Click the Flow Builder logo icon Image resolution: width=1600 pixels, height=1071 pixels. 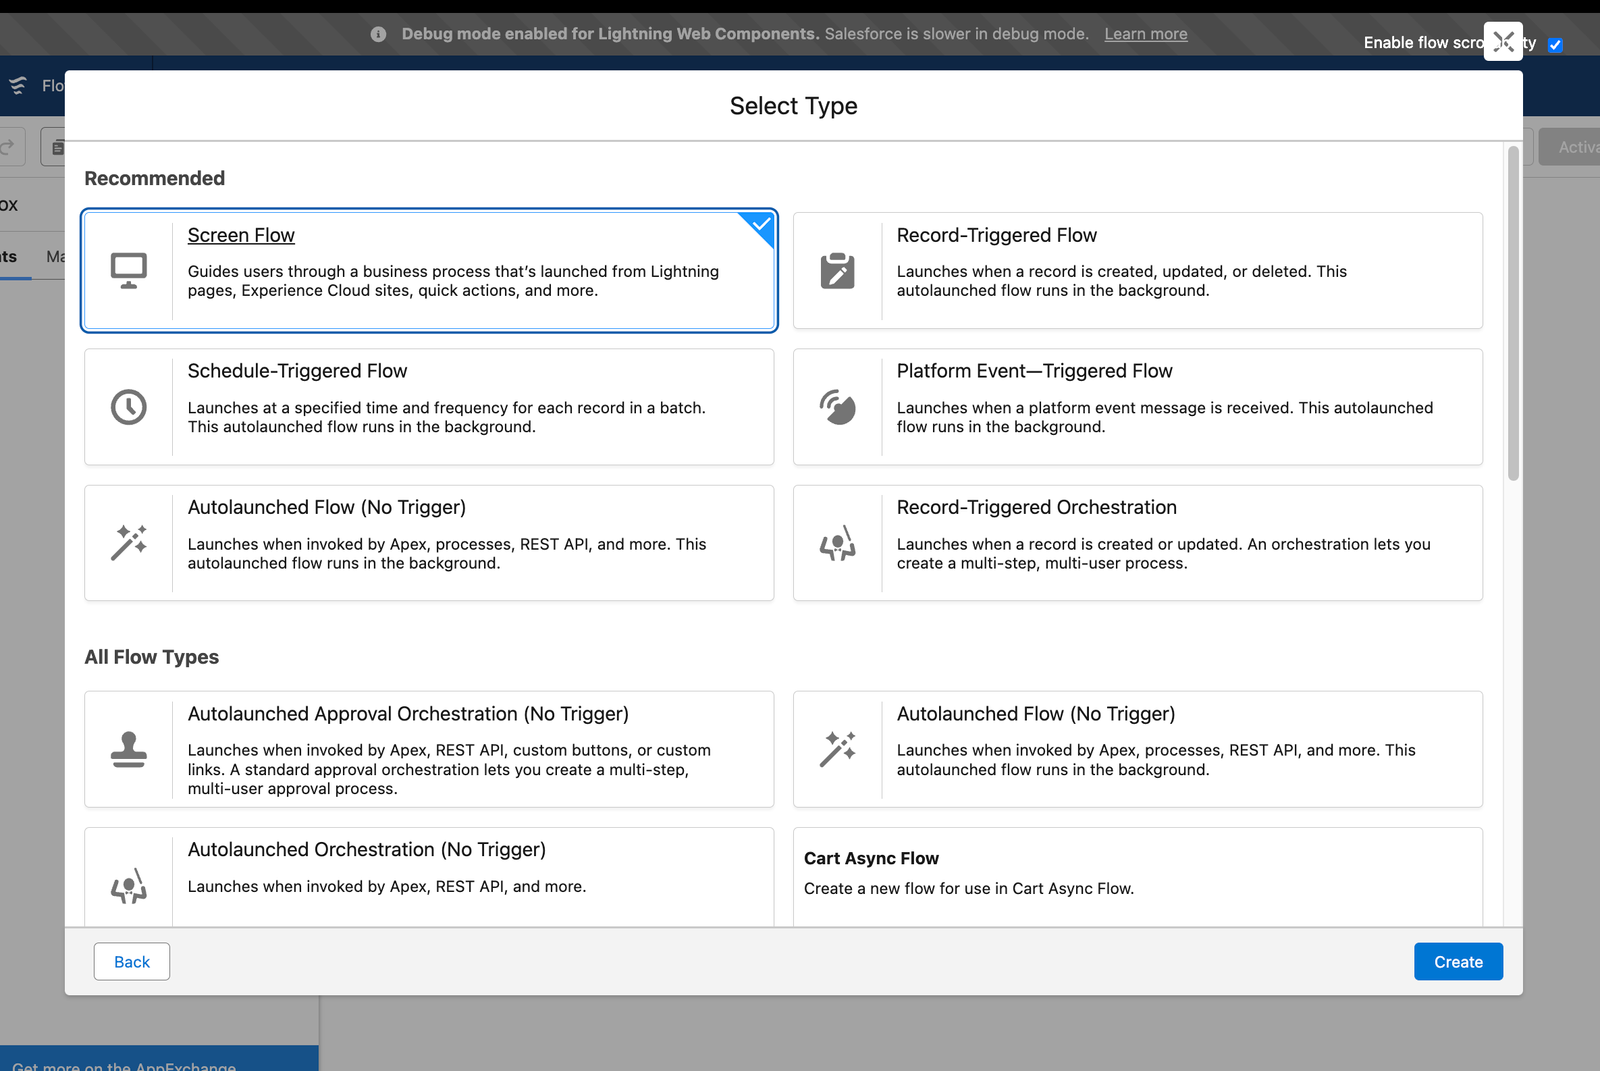tap(18, 86)
